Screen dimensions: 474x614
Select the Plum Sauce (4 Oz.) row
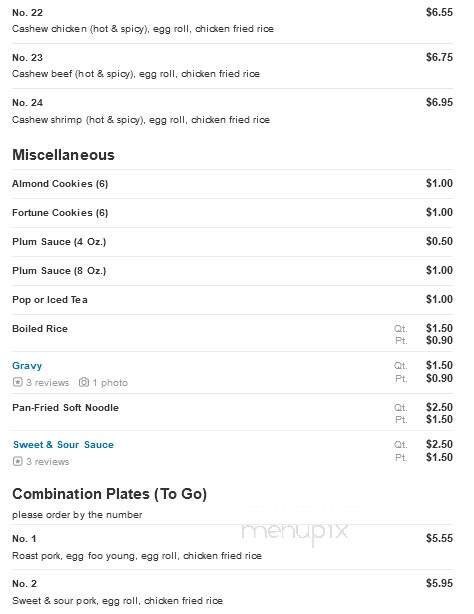[x=232, y=242]
